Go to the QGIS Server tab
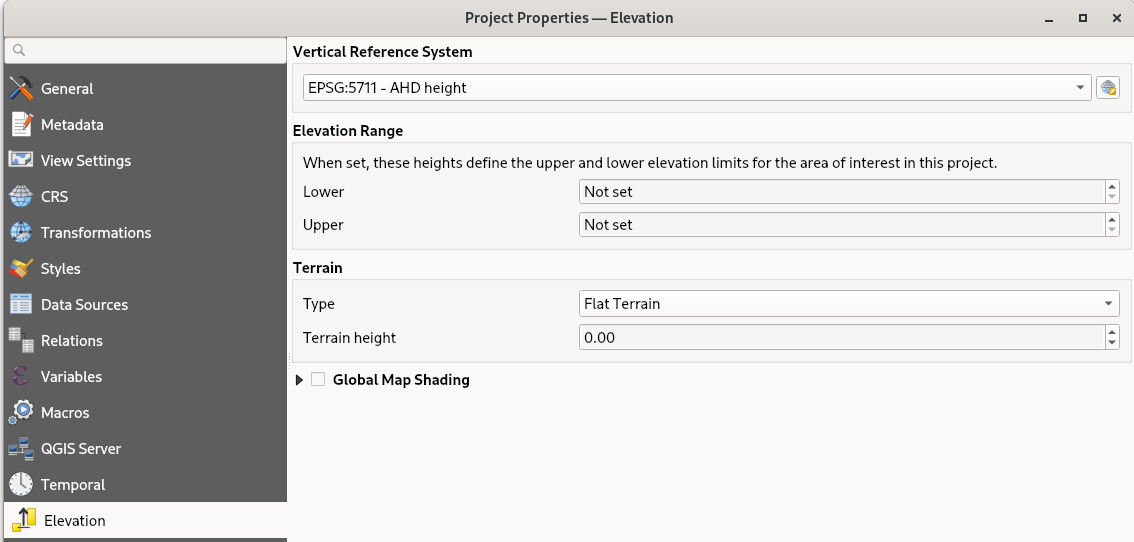Viewport: 1134px width, 542px height. point(80,449)
